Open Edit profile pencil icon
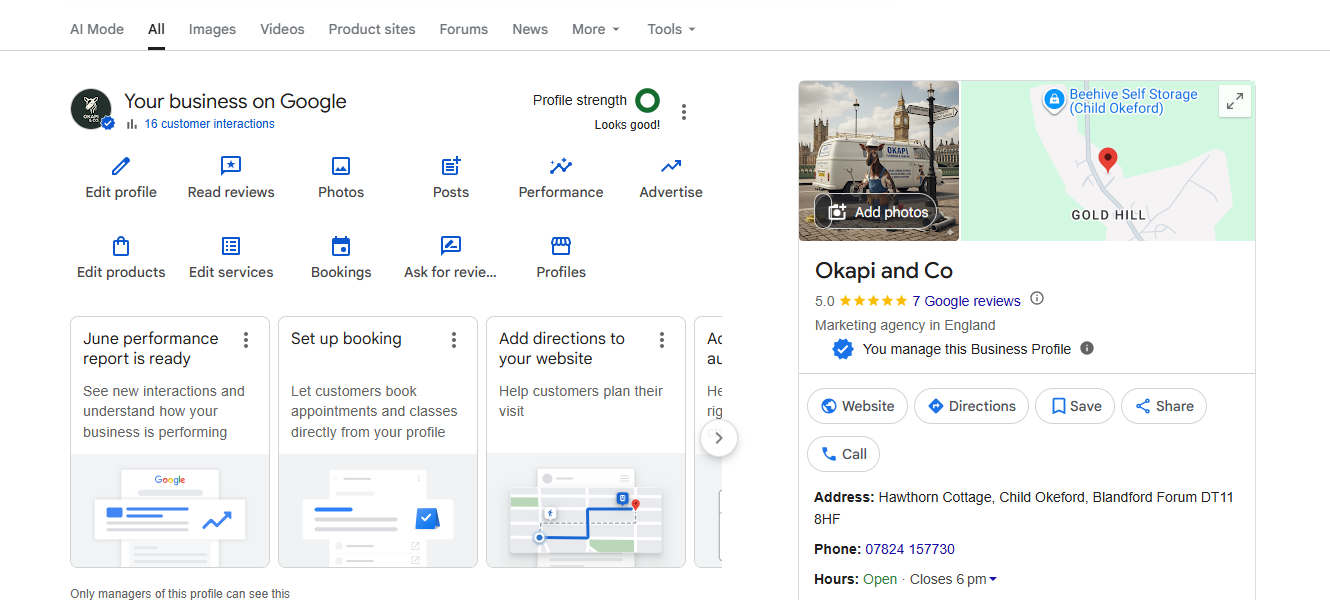Viewport: 1330px width, 600px height. (121, 166)
